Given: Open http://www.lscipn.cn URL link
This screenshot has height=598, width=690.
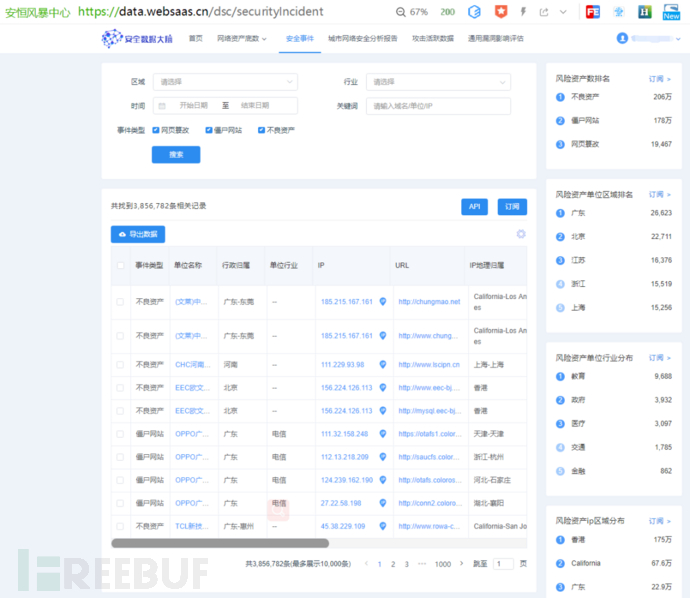Looking at the screenshot, I should click(429, 365).
